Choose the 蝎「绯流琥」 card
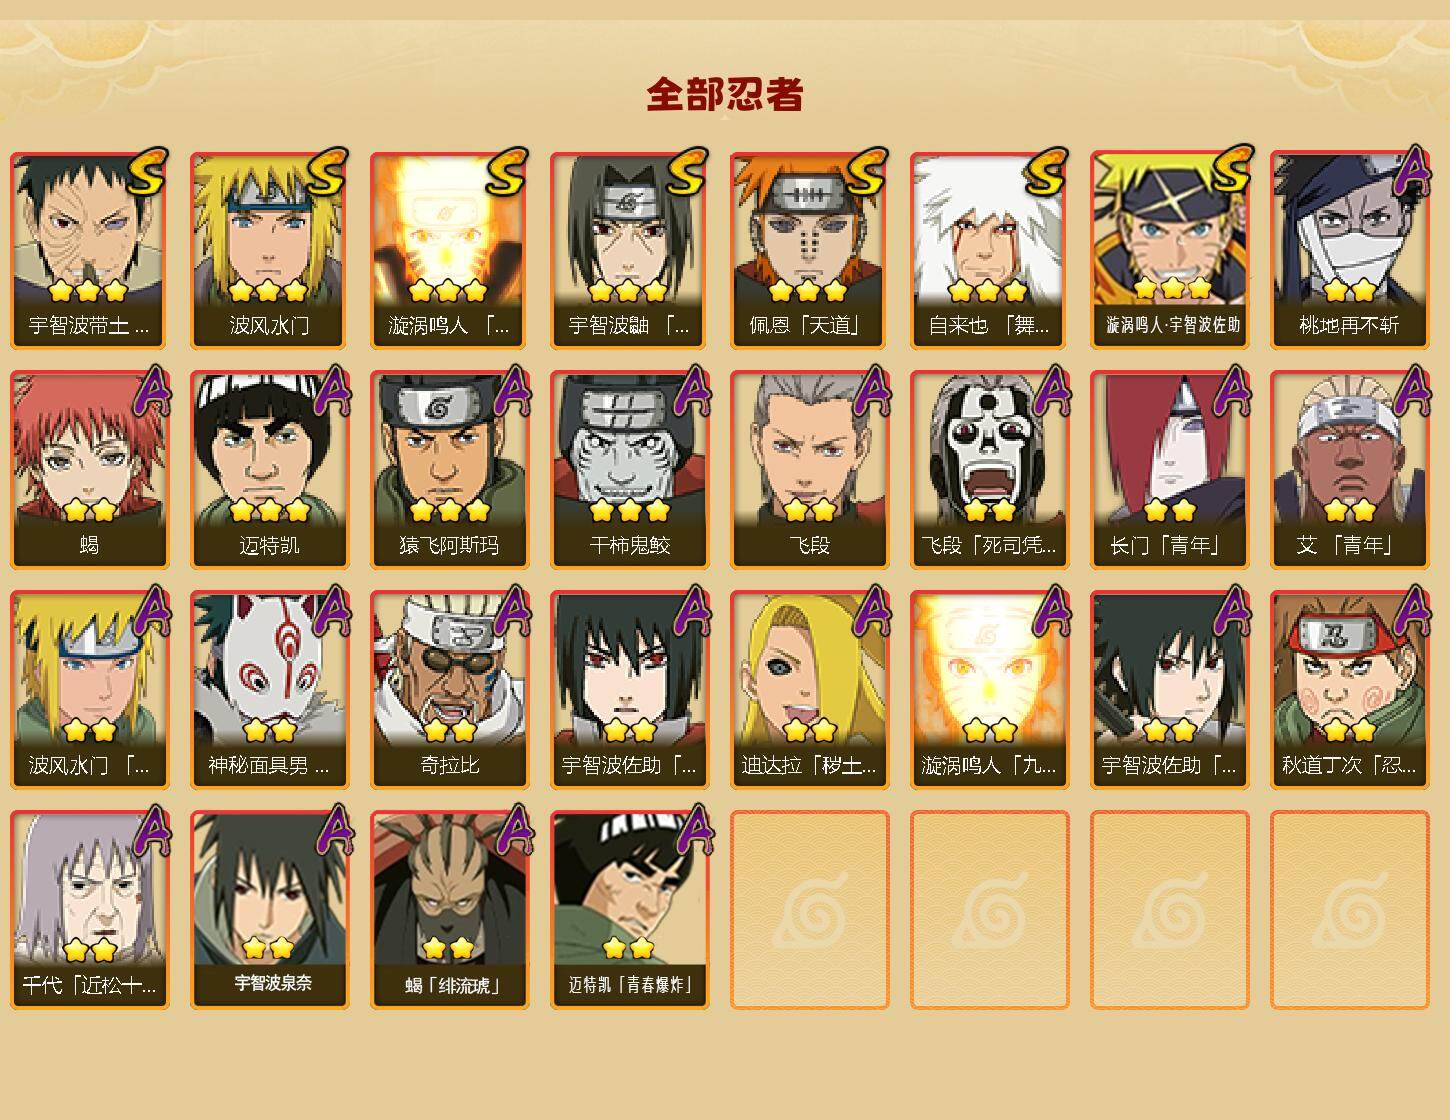 point(449,910)
